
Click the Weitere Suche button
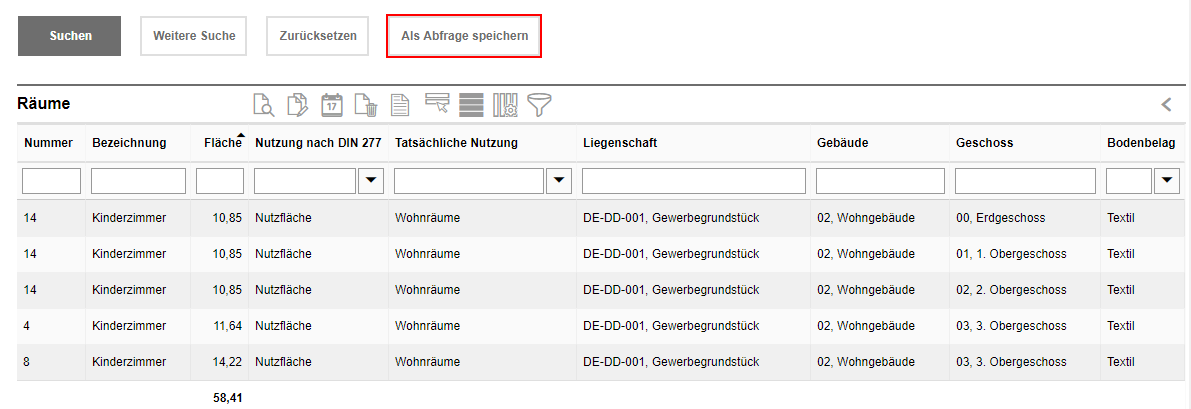point(194,36)
